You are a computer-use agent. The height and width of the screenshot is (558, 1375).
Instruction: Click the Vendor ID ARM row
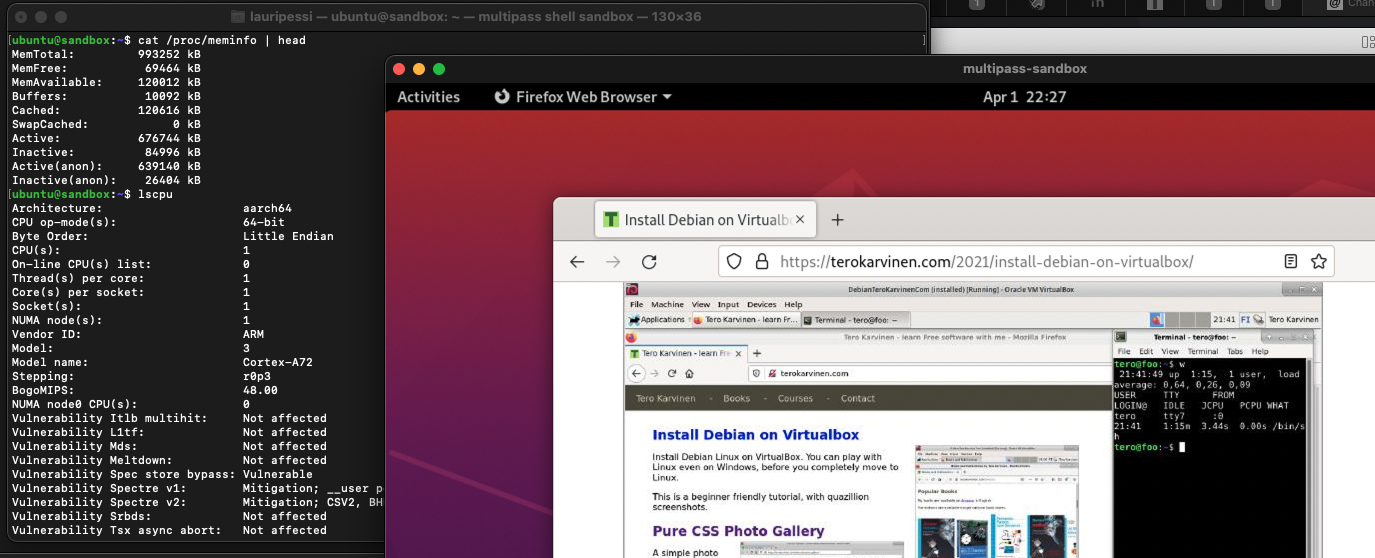click(138, 334)
